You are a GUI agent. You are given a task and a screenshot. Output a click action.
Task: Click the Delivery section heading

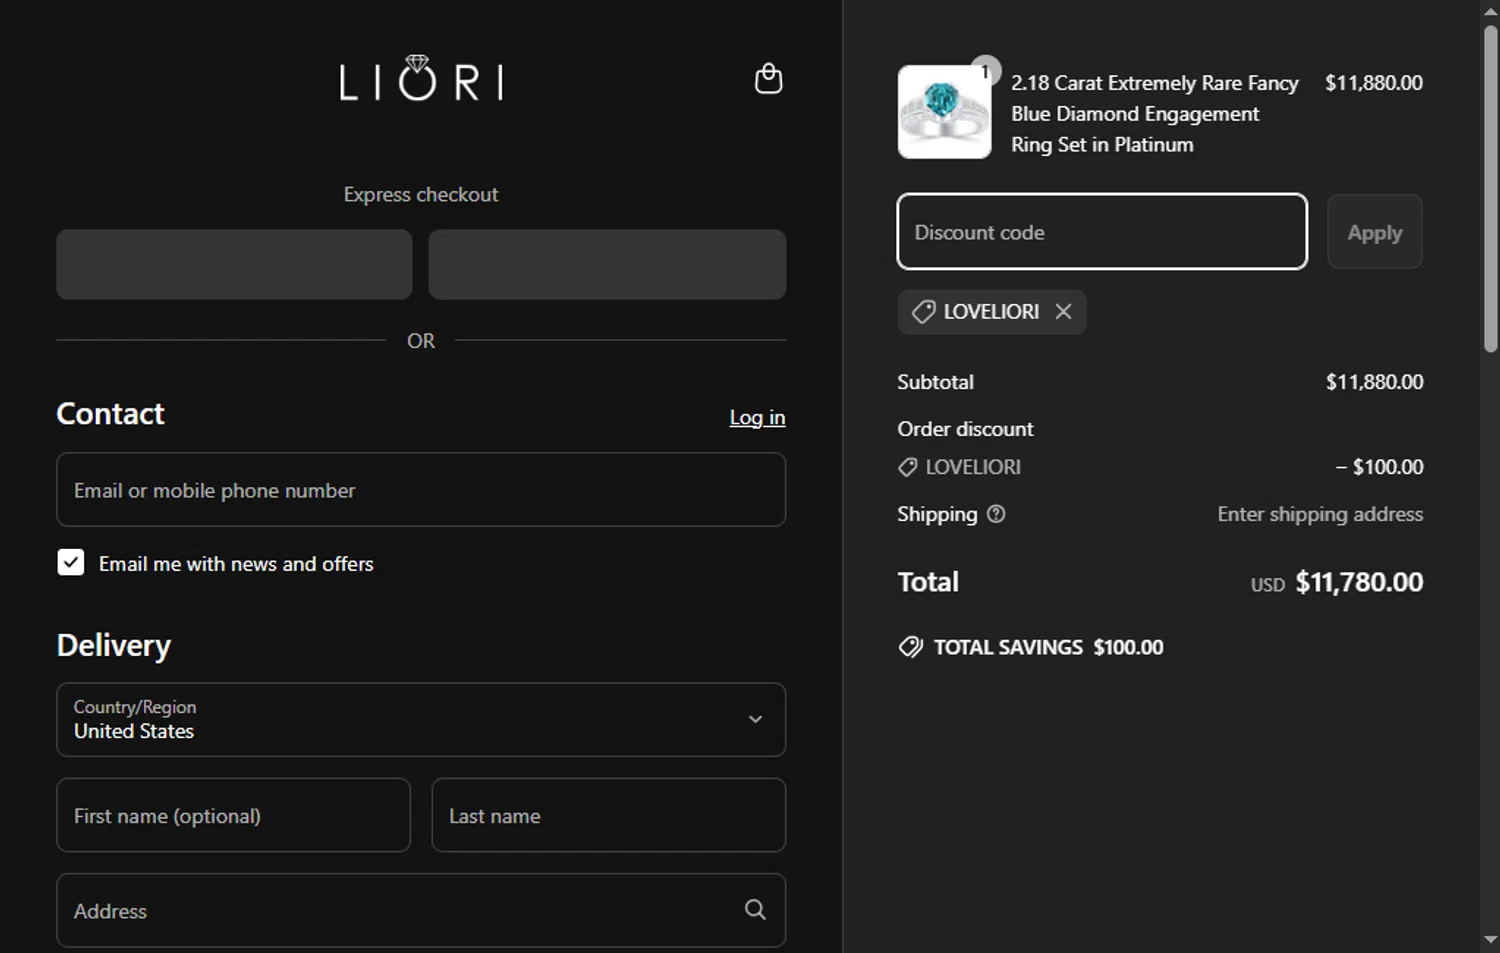tap(114, 646)
